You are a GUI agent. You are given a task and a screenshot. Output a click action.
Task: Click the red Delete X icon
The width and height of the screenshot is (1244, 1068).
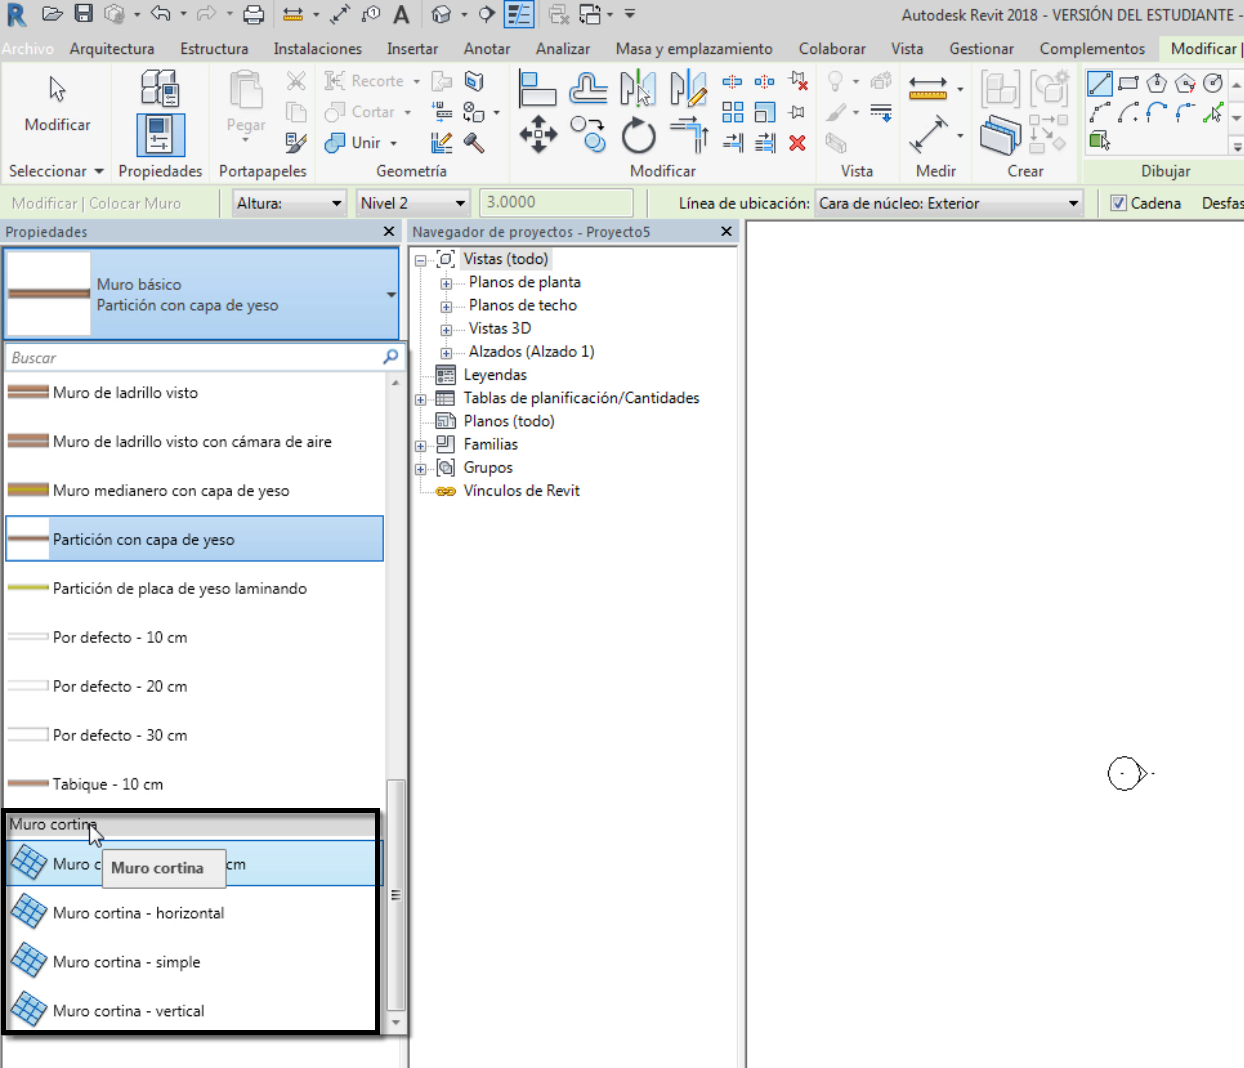797,143
